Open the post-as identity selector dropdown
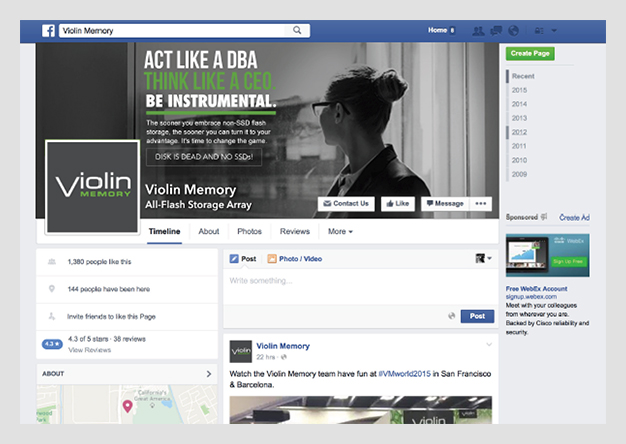626x444 pixels. coord(483,258)
